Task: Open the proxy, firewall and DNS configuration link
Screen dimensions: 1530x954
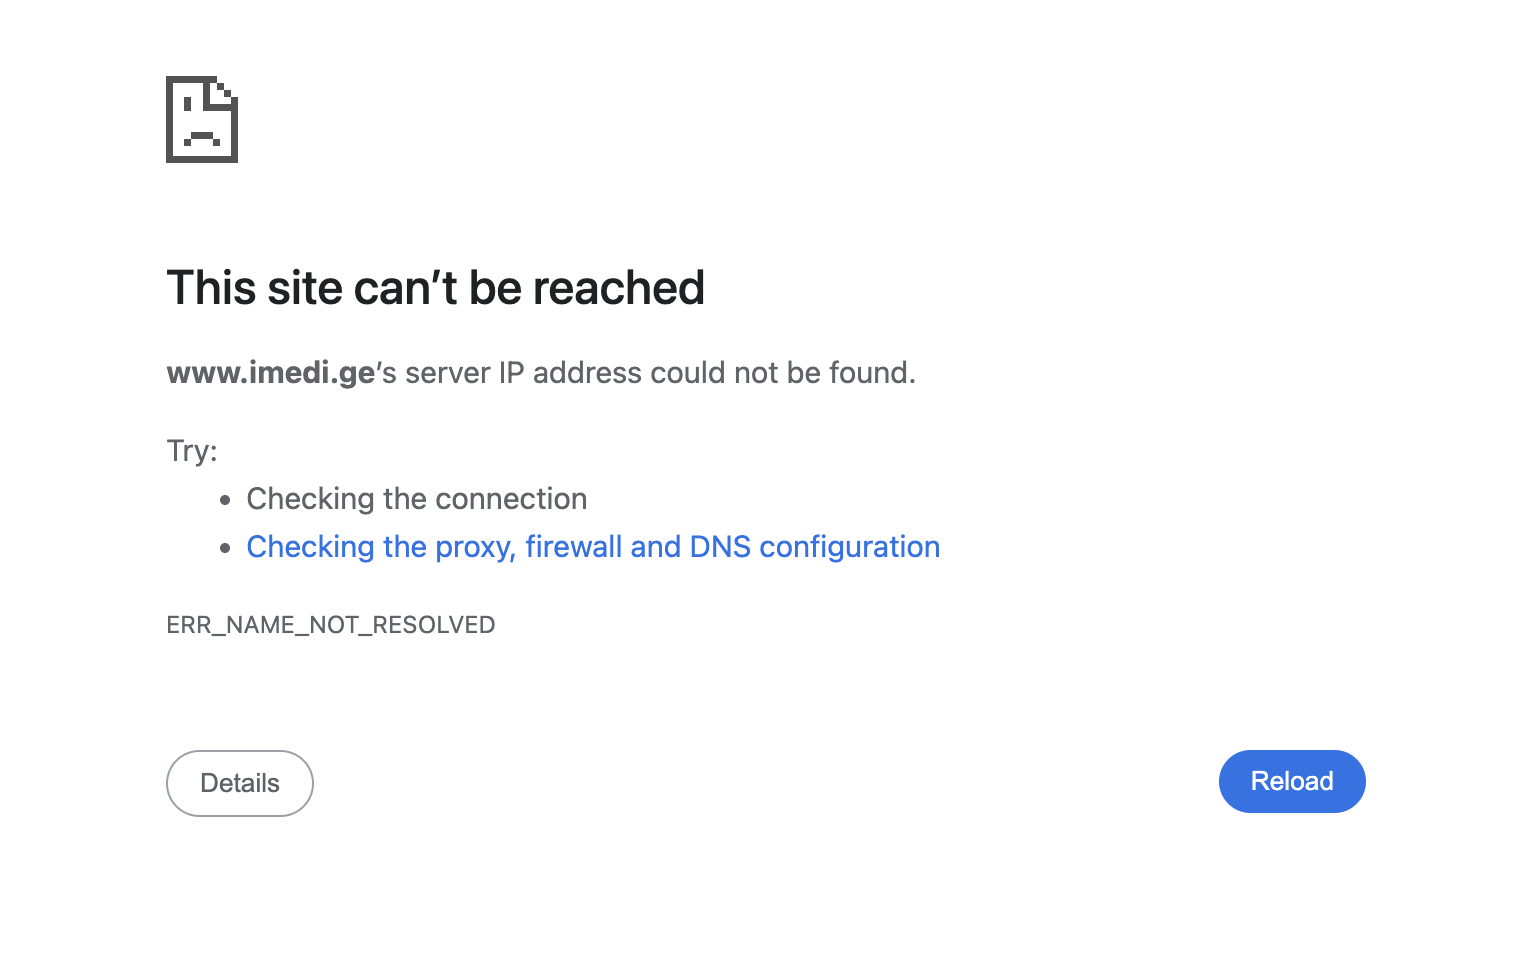Action: click(593, 547)
